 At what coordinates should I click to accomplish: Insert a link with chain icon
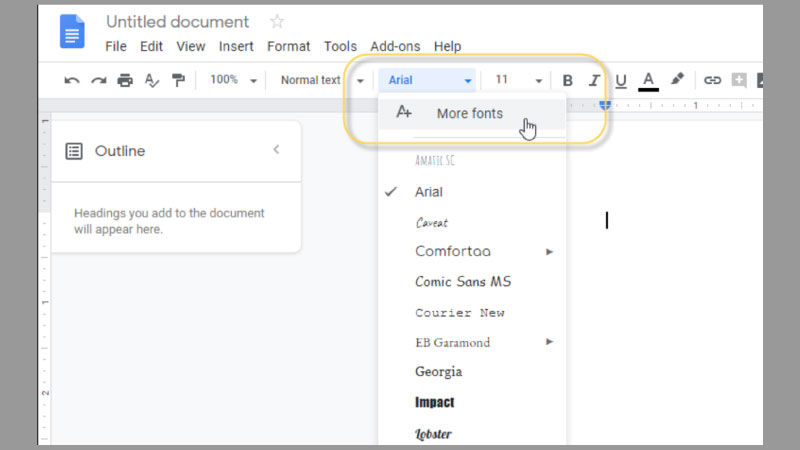[712, 80]
